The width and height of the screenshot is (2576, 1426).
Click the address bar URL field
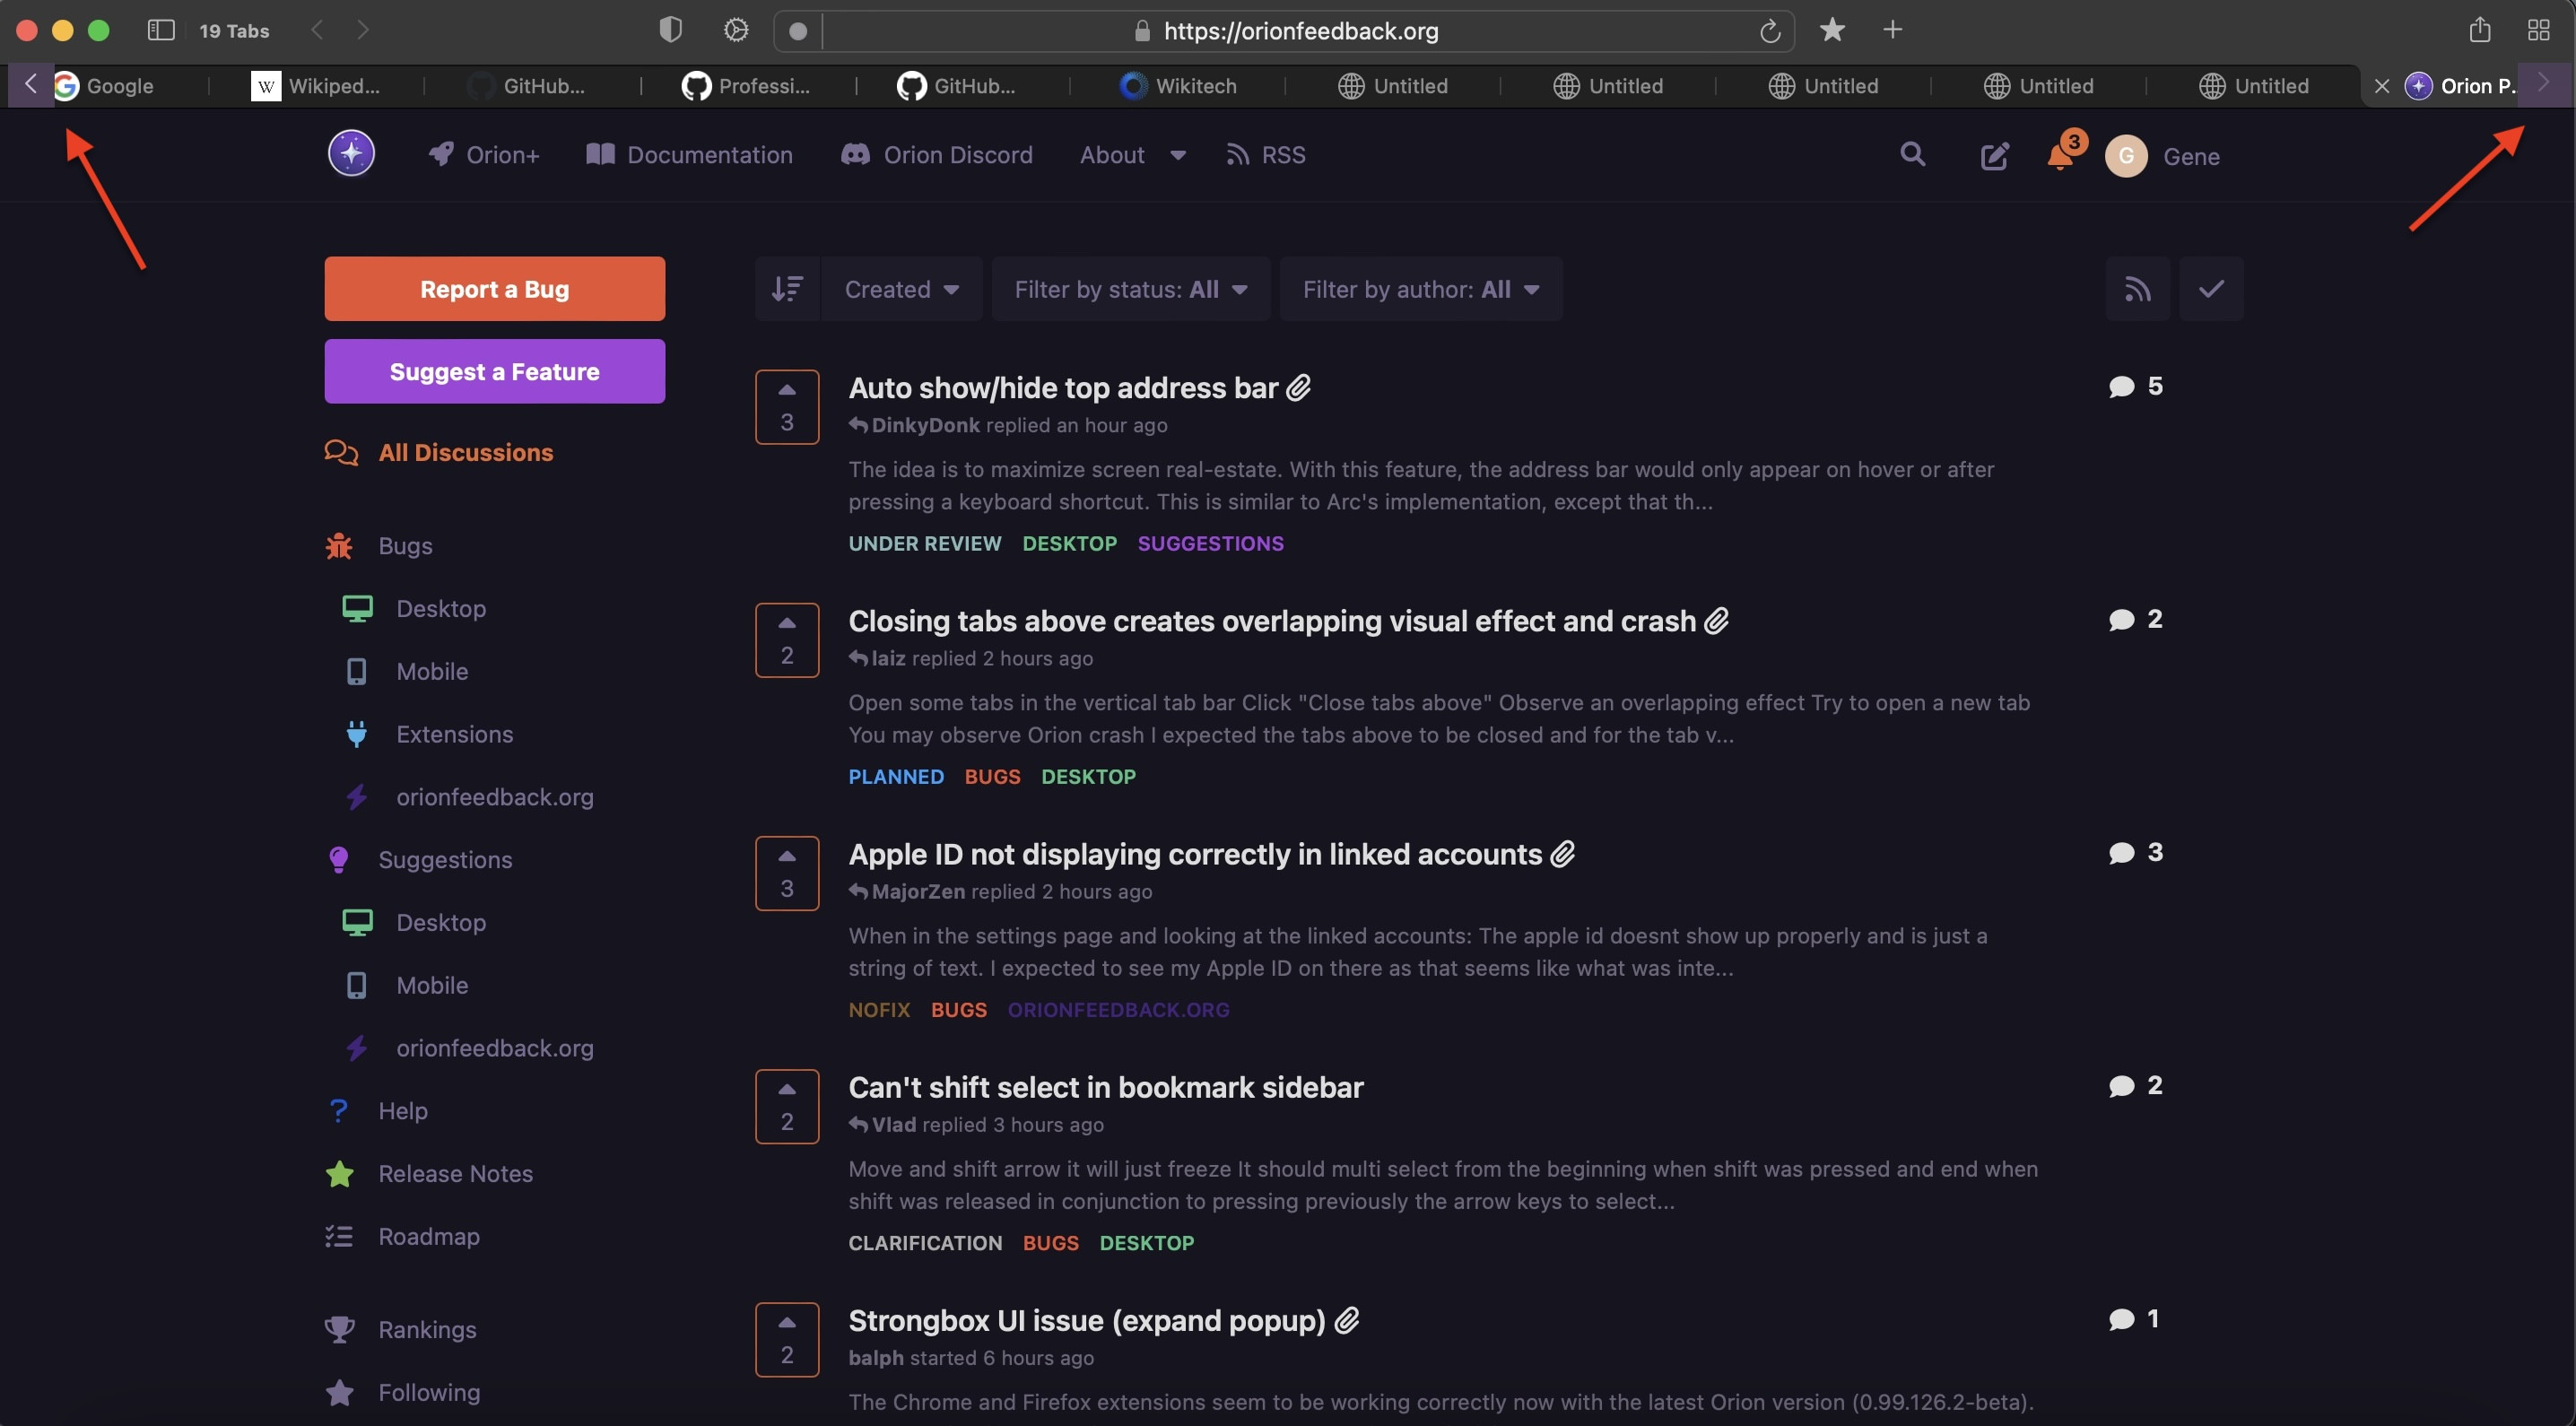coord(1300,31)
